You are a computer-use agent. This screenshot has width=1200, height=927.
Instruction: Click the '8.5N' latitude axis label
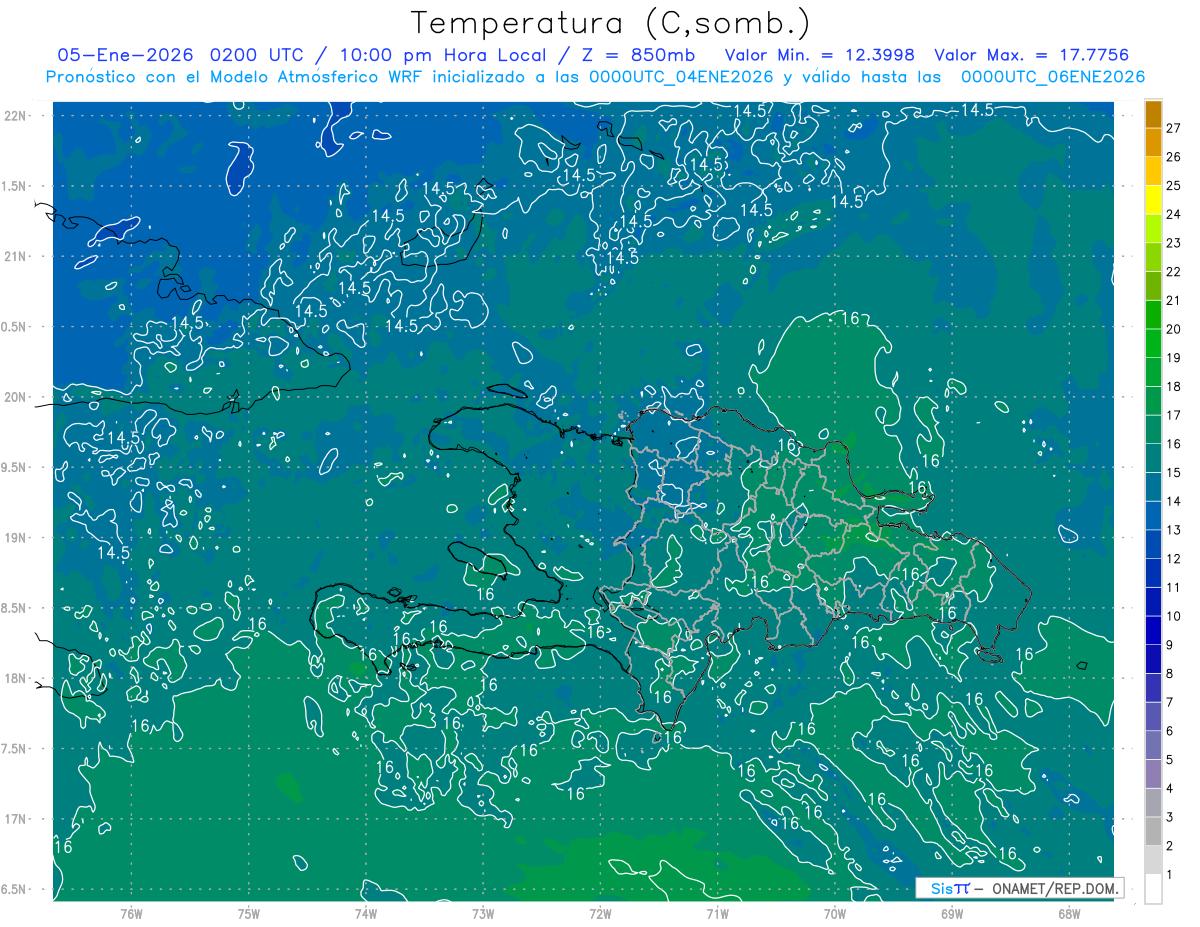pos(14,608)
